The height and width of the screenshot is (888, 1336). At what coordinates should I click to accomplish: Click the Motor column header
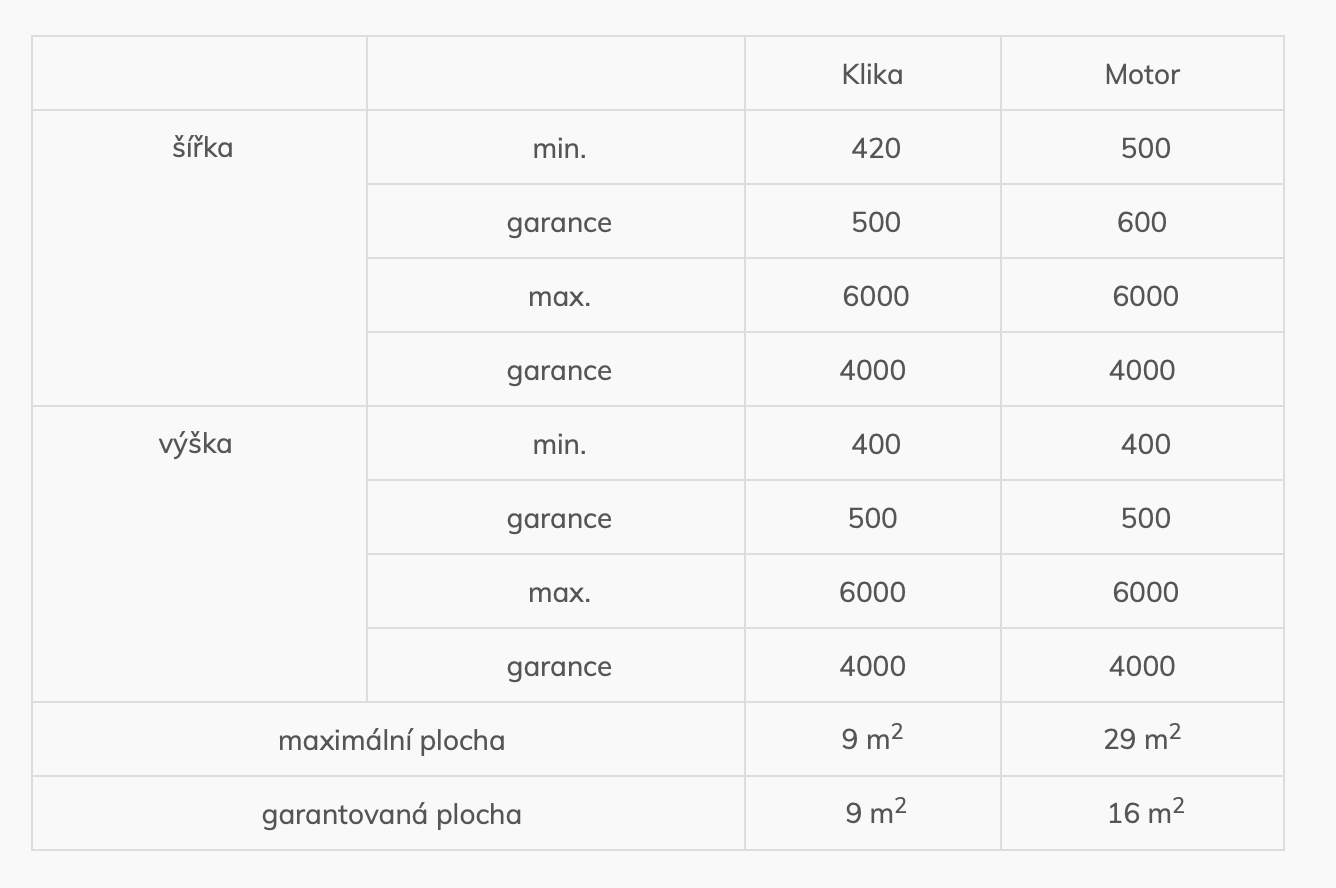1142,74
